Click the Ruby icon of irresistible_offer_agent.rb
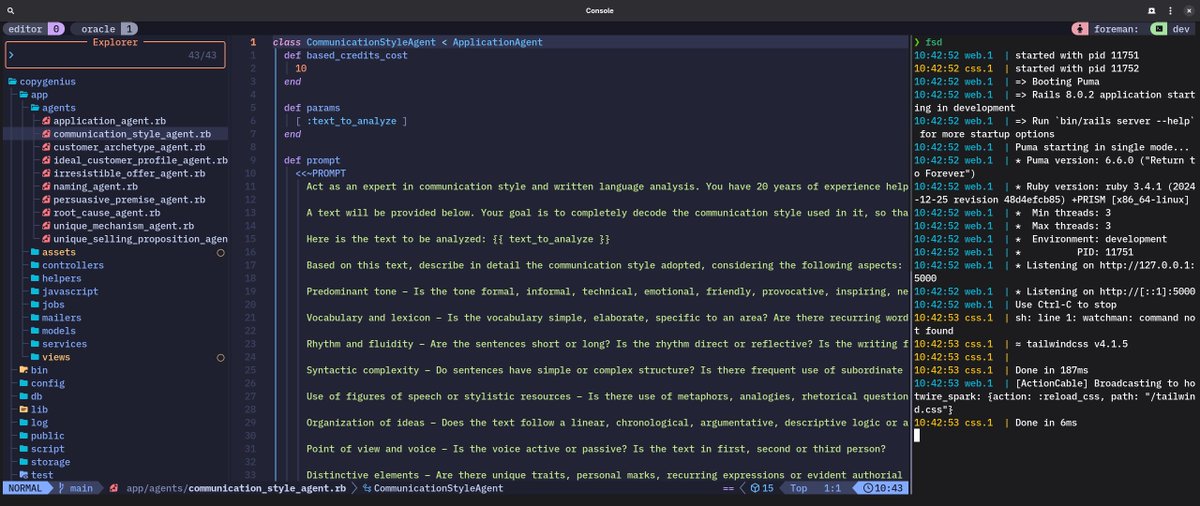1200x506 pixels. (x=46, y=173)
